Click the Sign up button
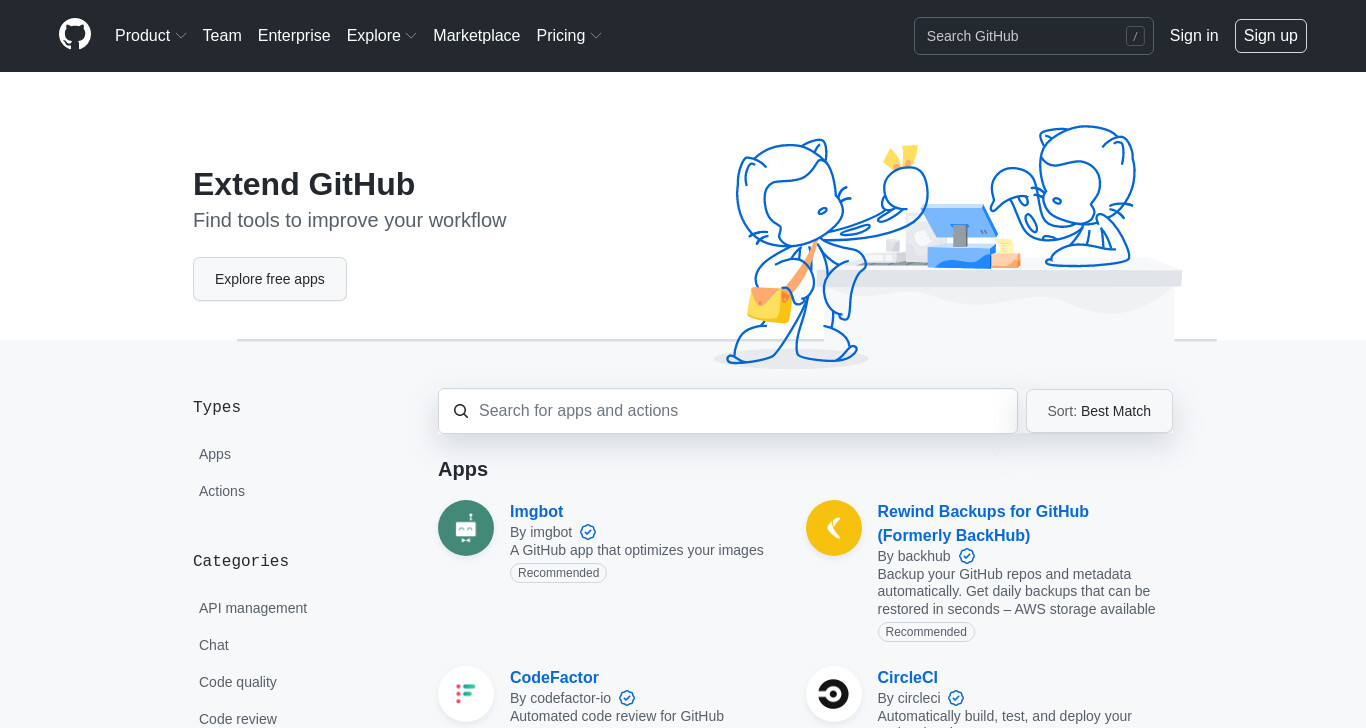 (x=1271, y=36)
